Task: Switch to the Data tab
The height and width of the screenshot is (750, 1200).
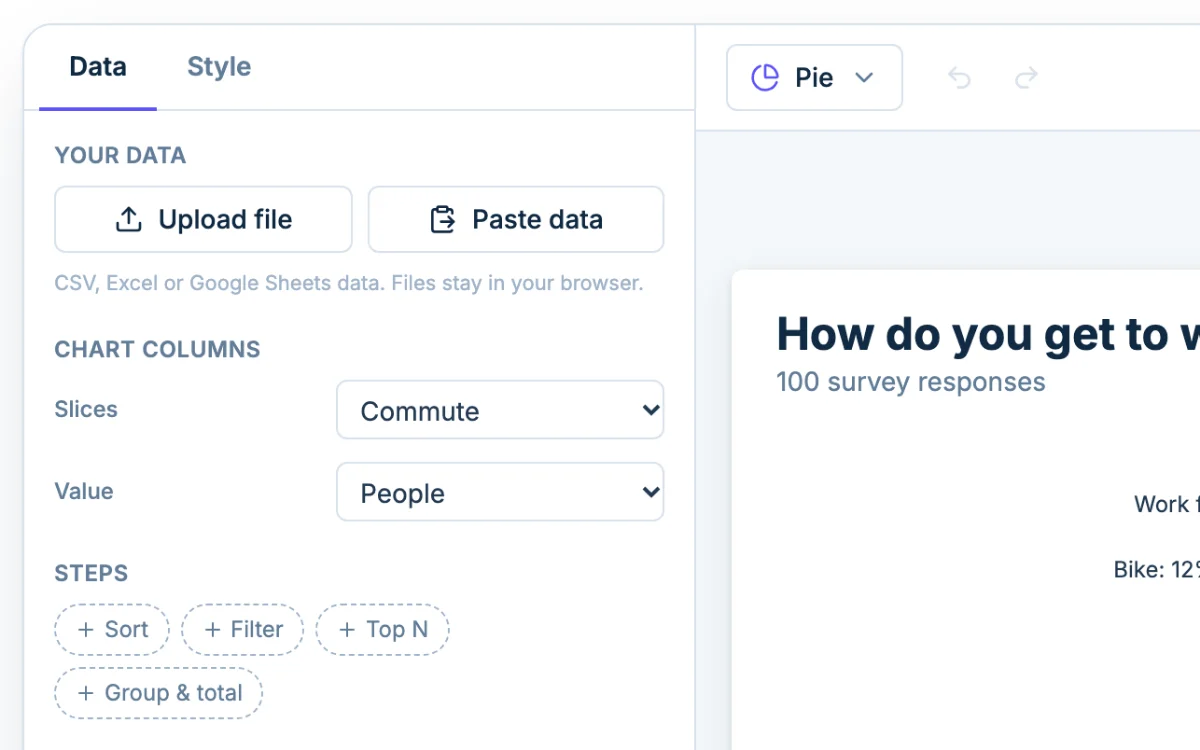Action: coord(98,67)
